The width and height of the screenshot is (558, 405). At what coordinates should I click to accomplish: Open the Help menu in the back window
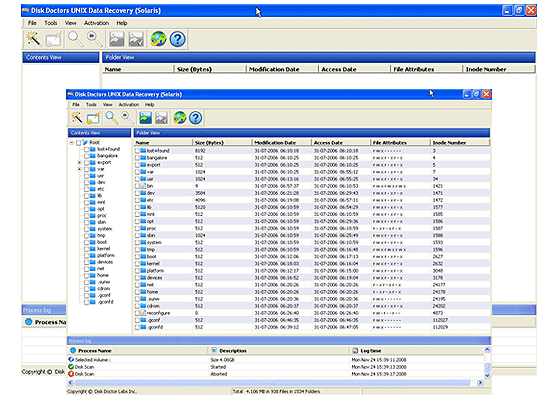coord(122,23)
